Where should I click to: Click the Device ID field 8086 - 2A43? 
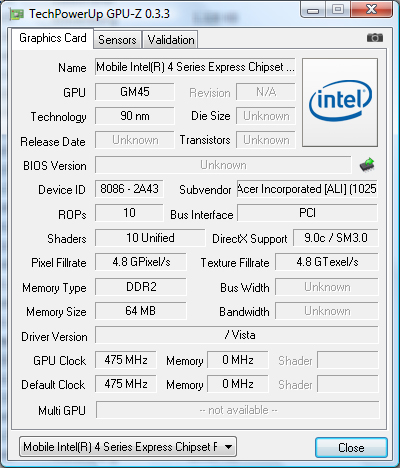[x=129, y=189]
